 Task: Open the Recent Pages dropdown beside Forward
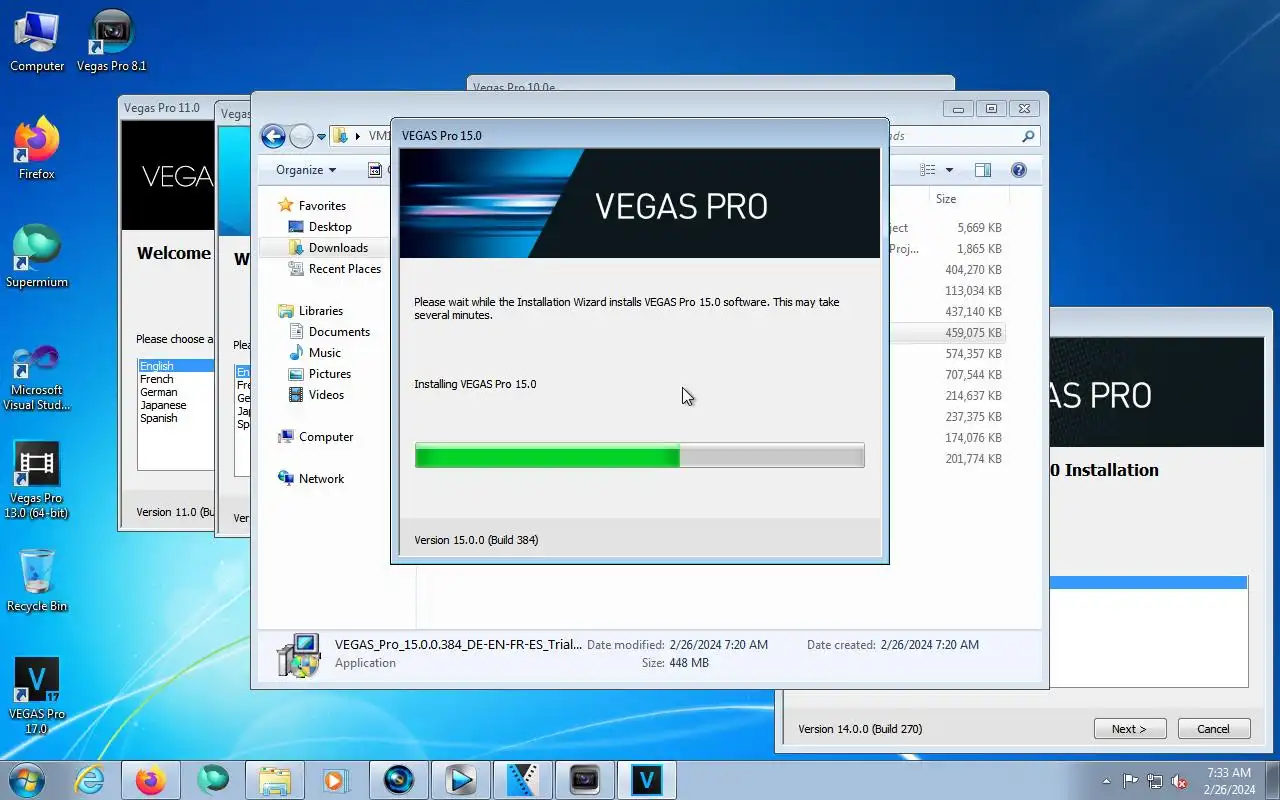(x=321, y=137)
